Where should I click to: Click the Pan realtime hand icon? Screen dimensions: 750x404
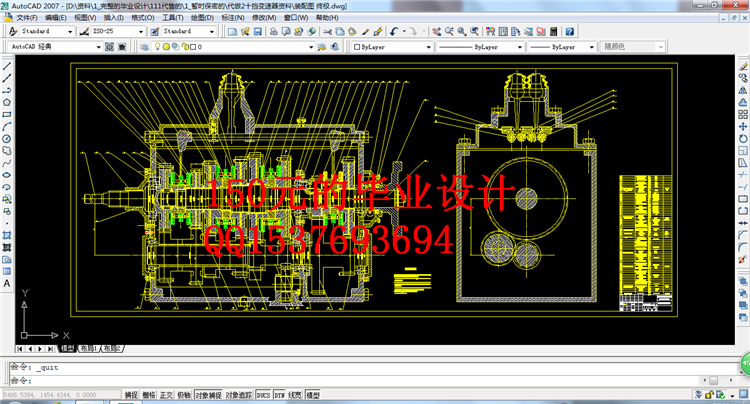coord(437,32)
